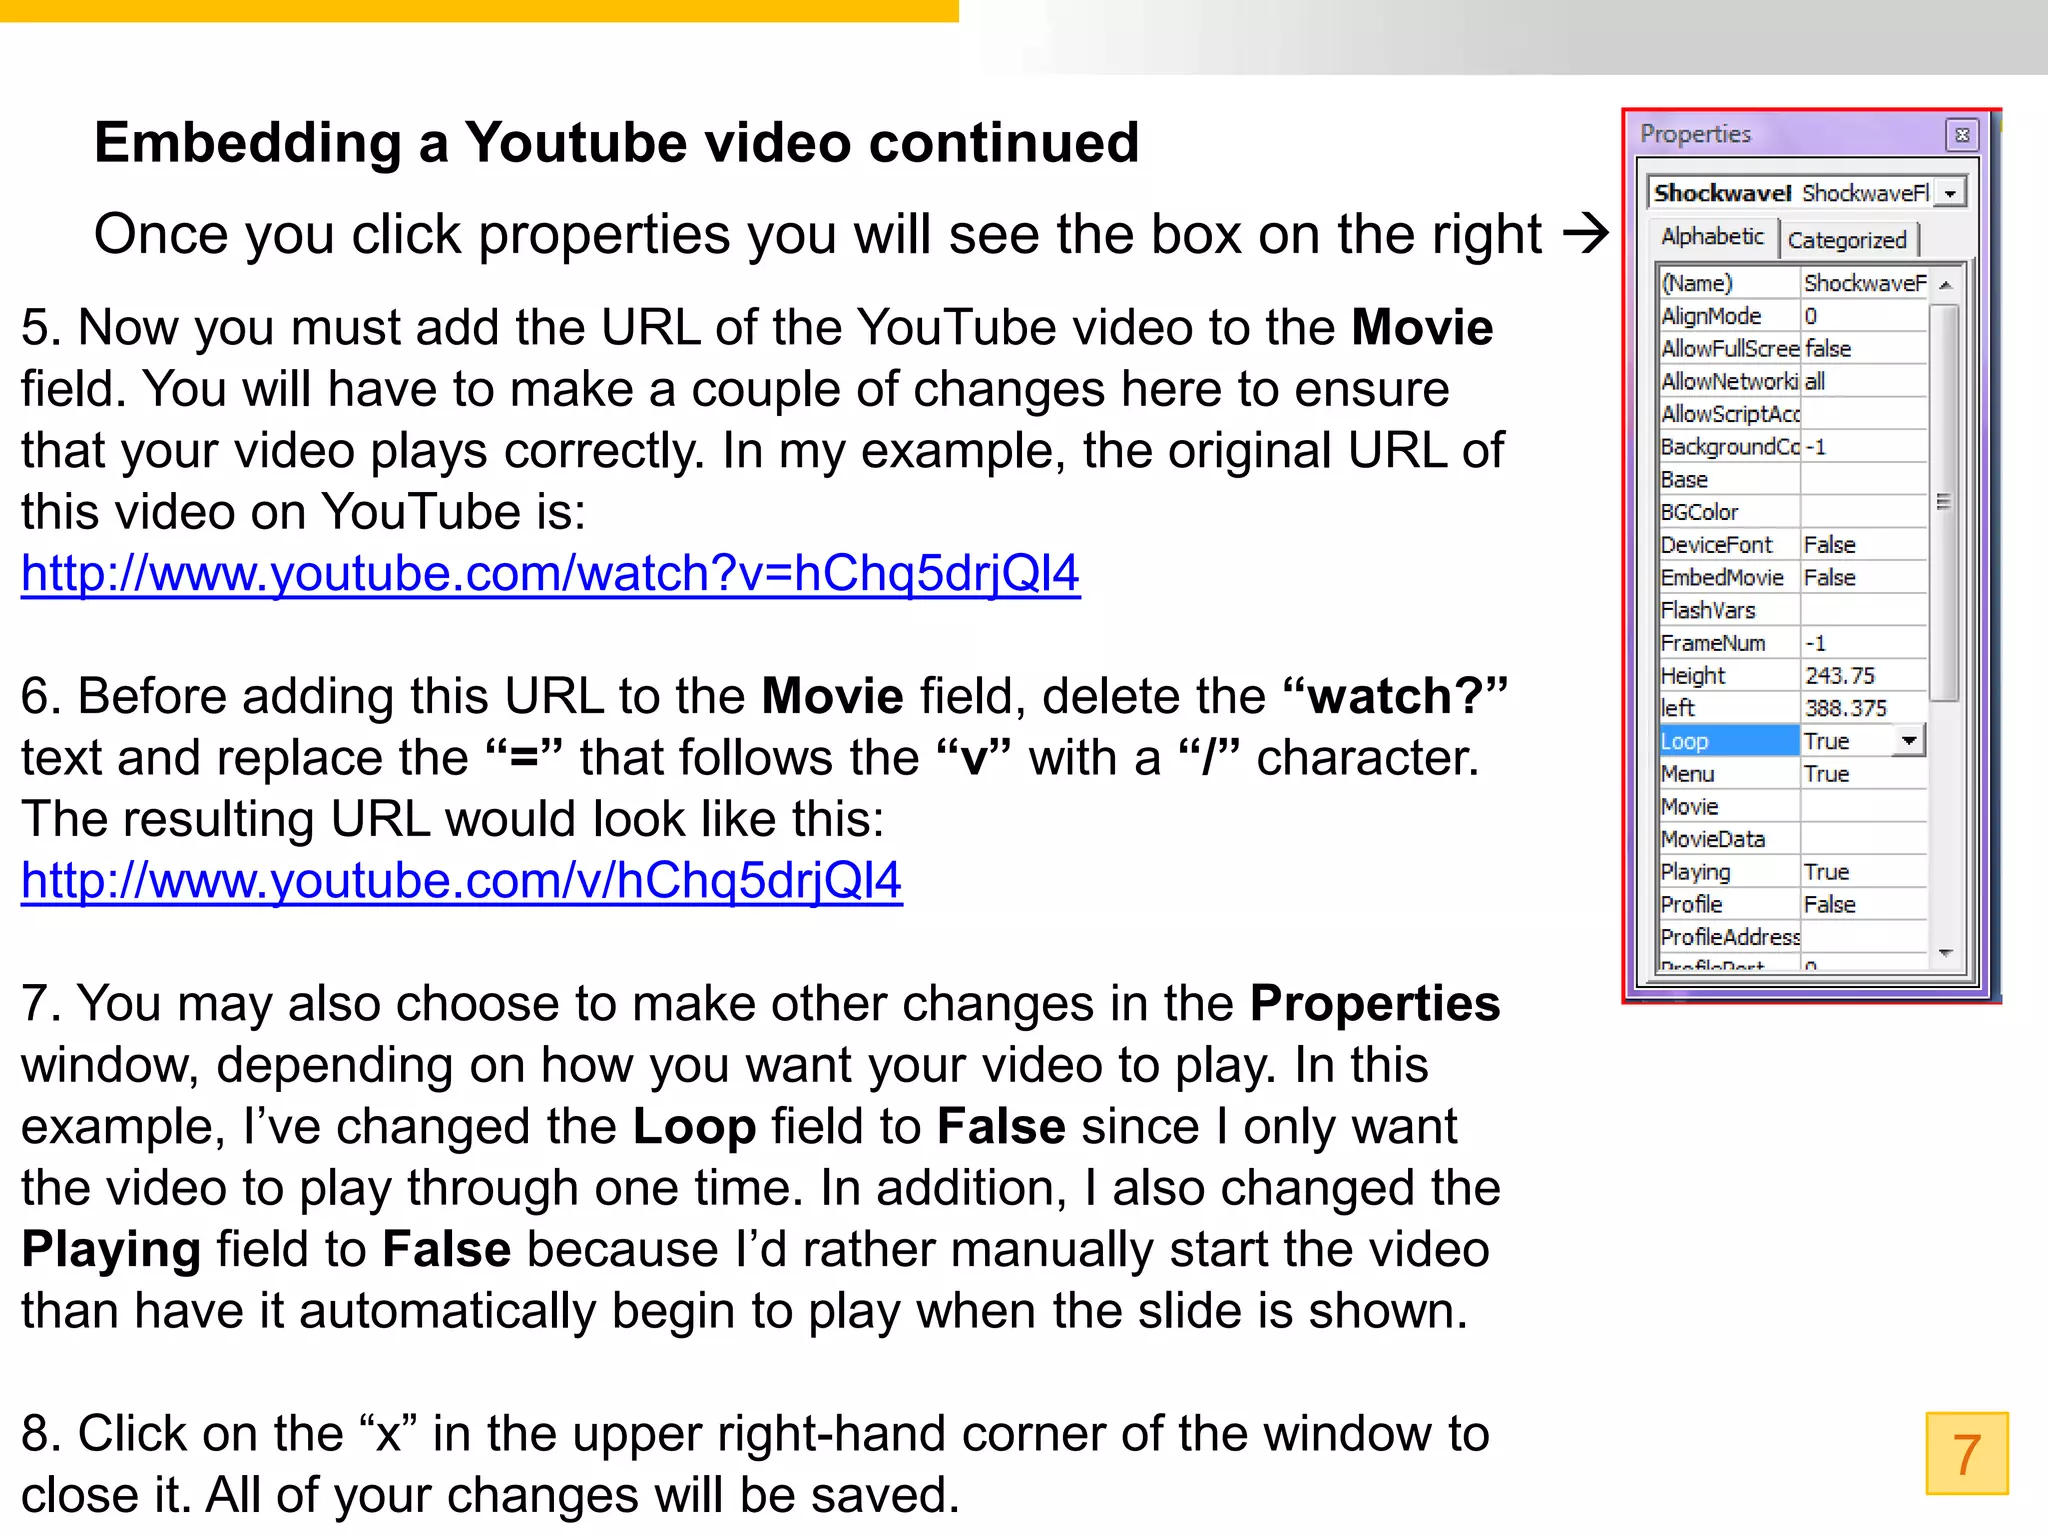Image resolution: width=2048 pixels, height=1536 pixels.
Task: Open the ShockwaveFlash object dropdown
Action: 1951,192
